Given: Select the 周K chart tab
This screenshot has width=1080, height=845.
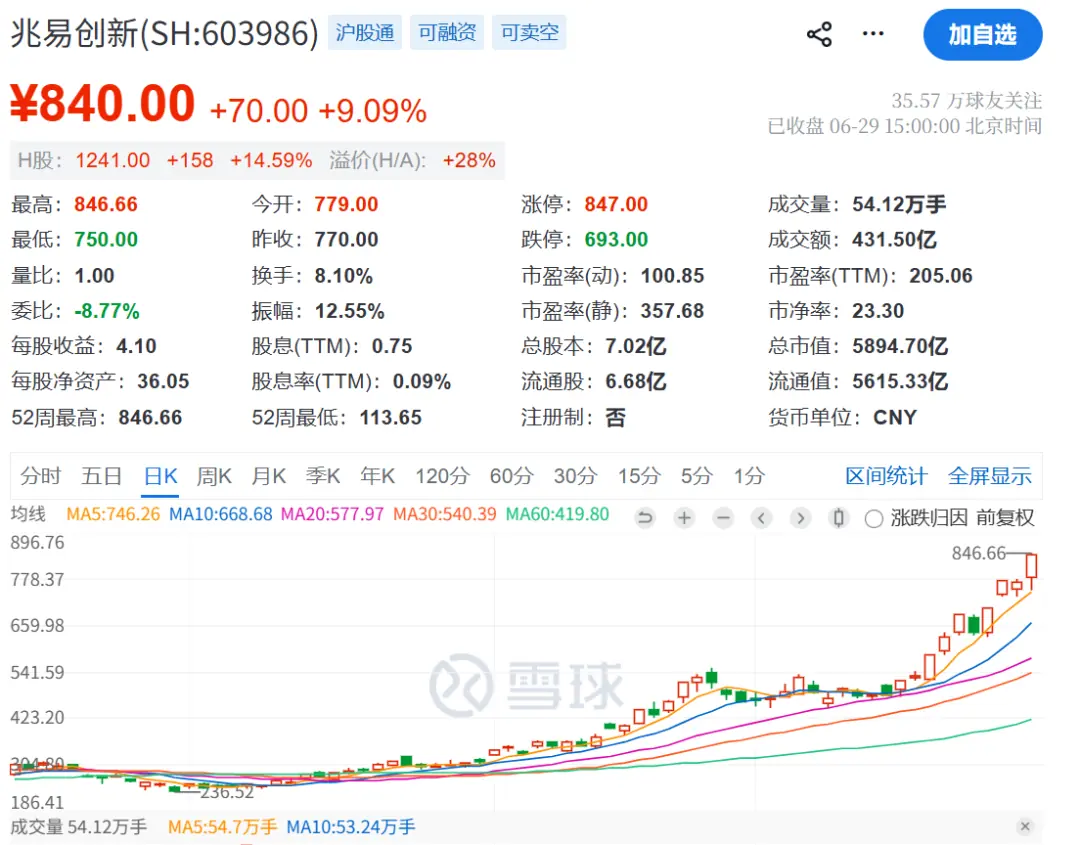Looking at the screenshot, I should tap(214, 476).
